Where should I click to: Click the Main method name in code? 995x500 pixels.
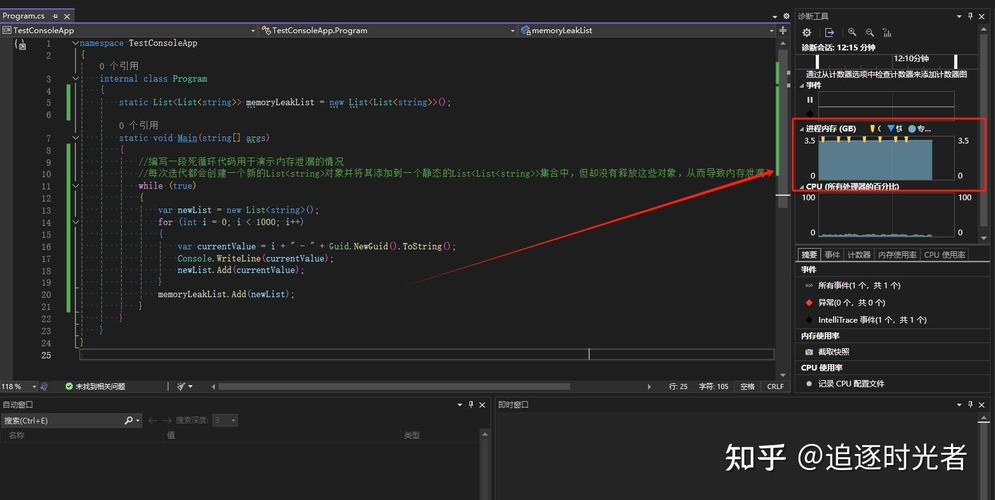click(x=187, y=138)
